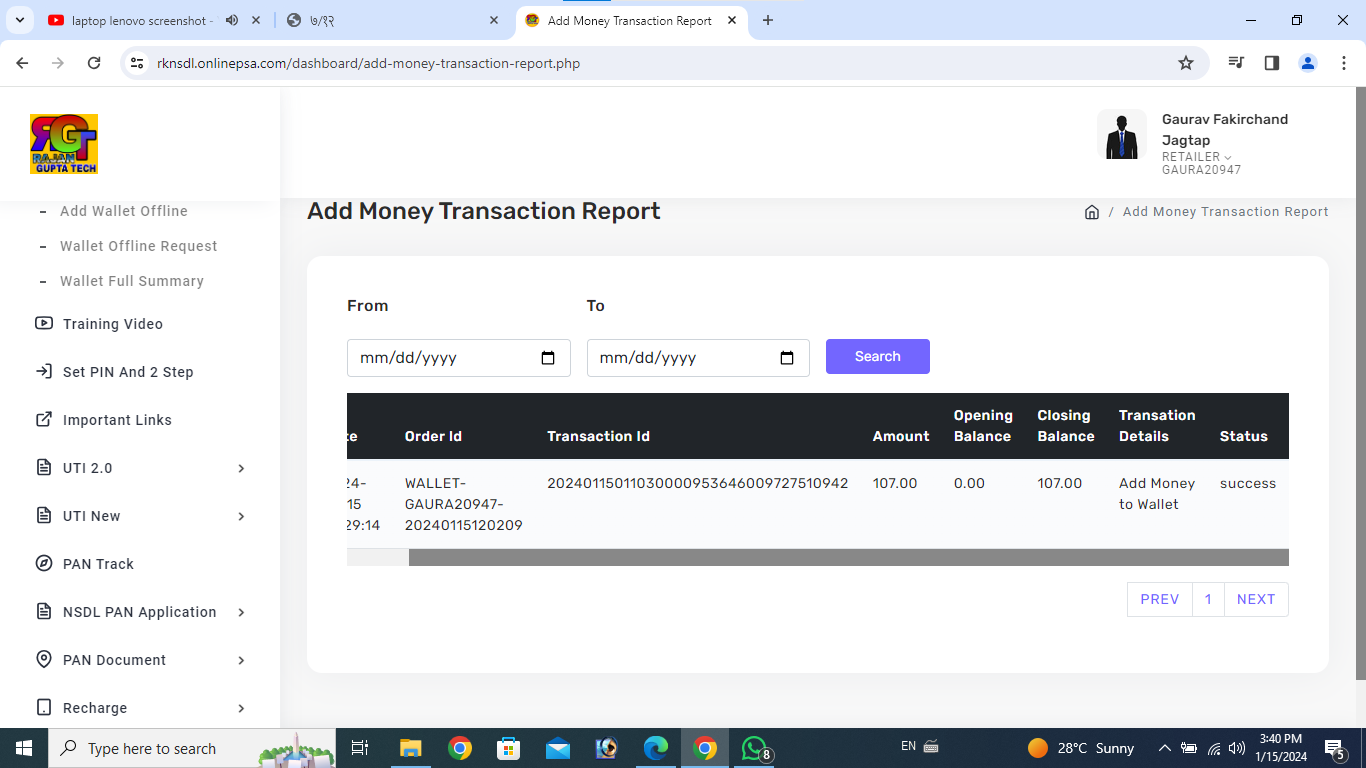Expand the Recharge menu chevron
This screenshot has height=768, width=1366.
(241, 708)
